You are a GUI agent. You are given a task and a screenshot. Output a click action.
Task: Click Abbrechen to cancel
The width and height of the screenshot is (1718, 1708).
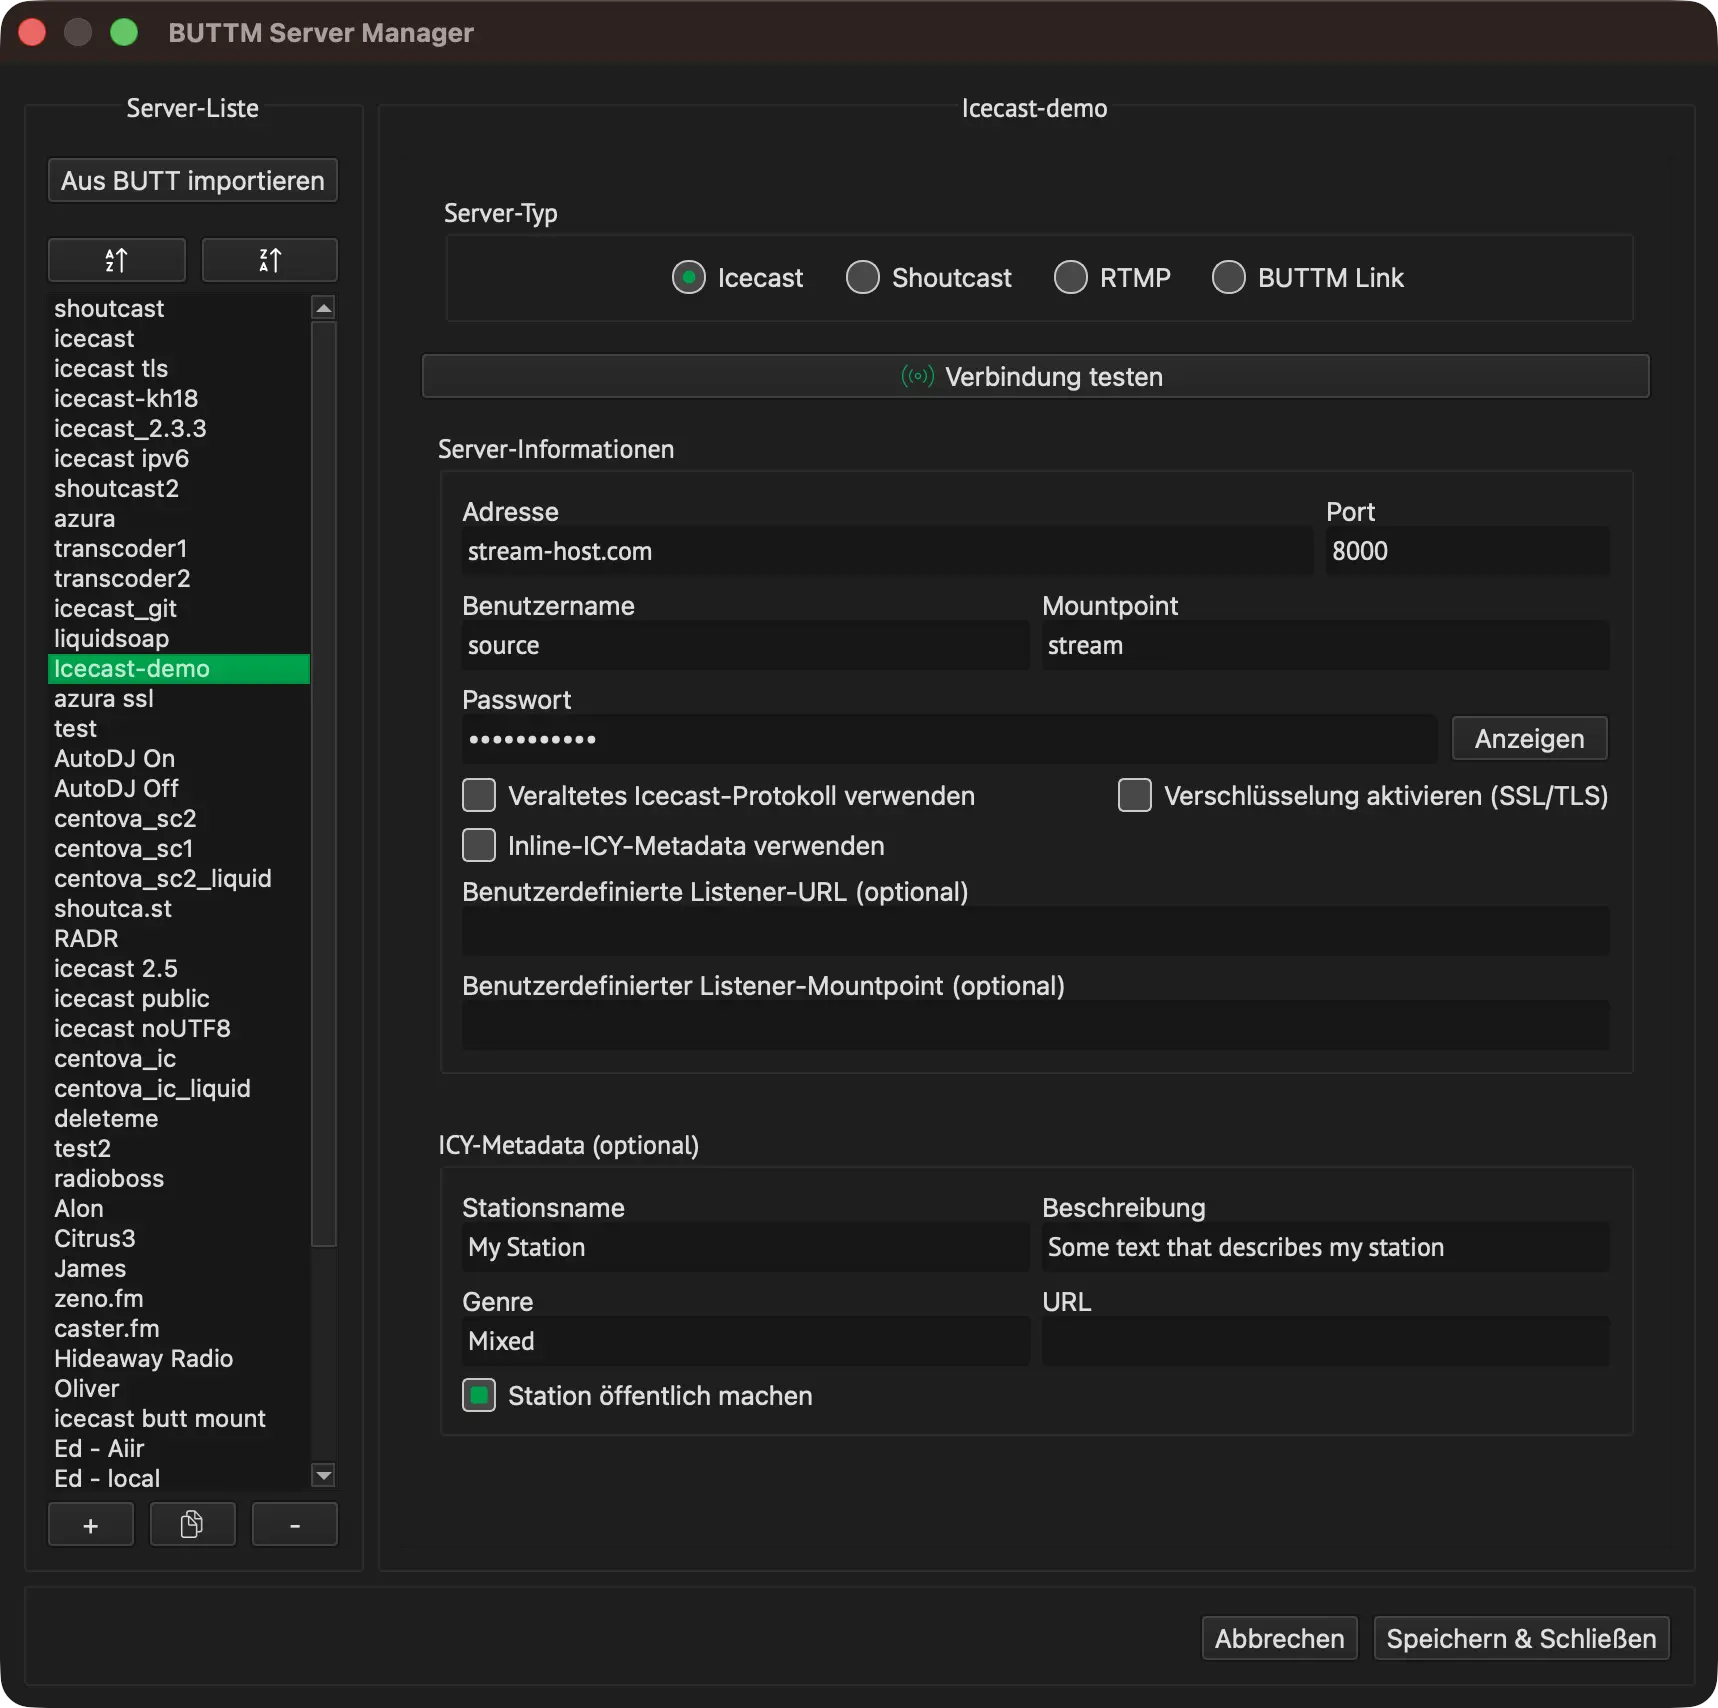click(1280, 1638)
